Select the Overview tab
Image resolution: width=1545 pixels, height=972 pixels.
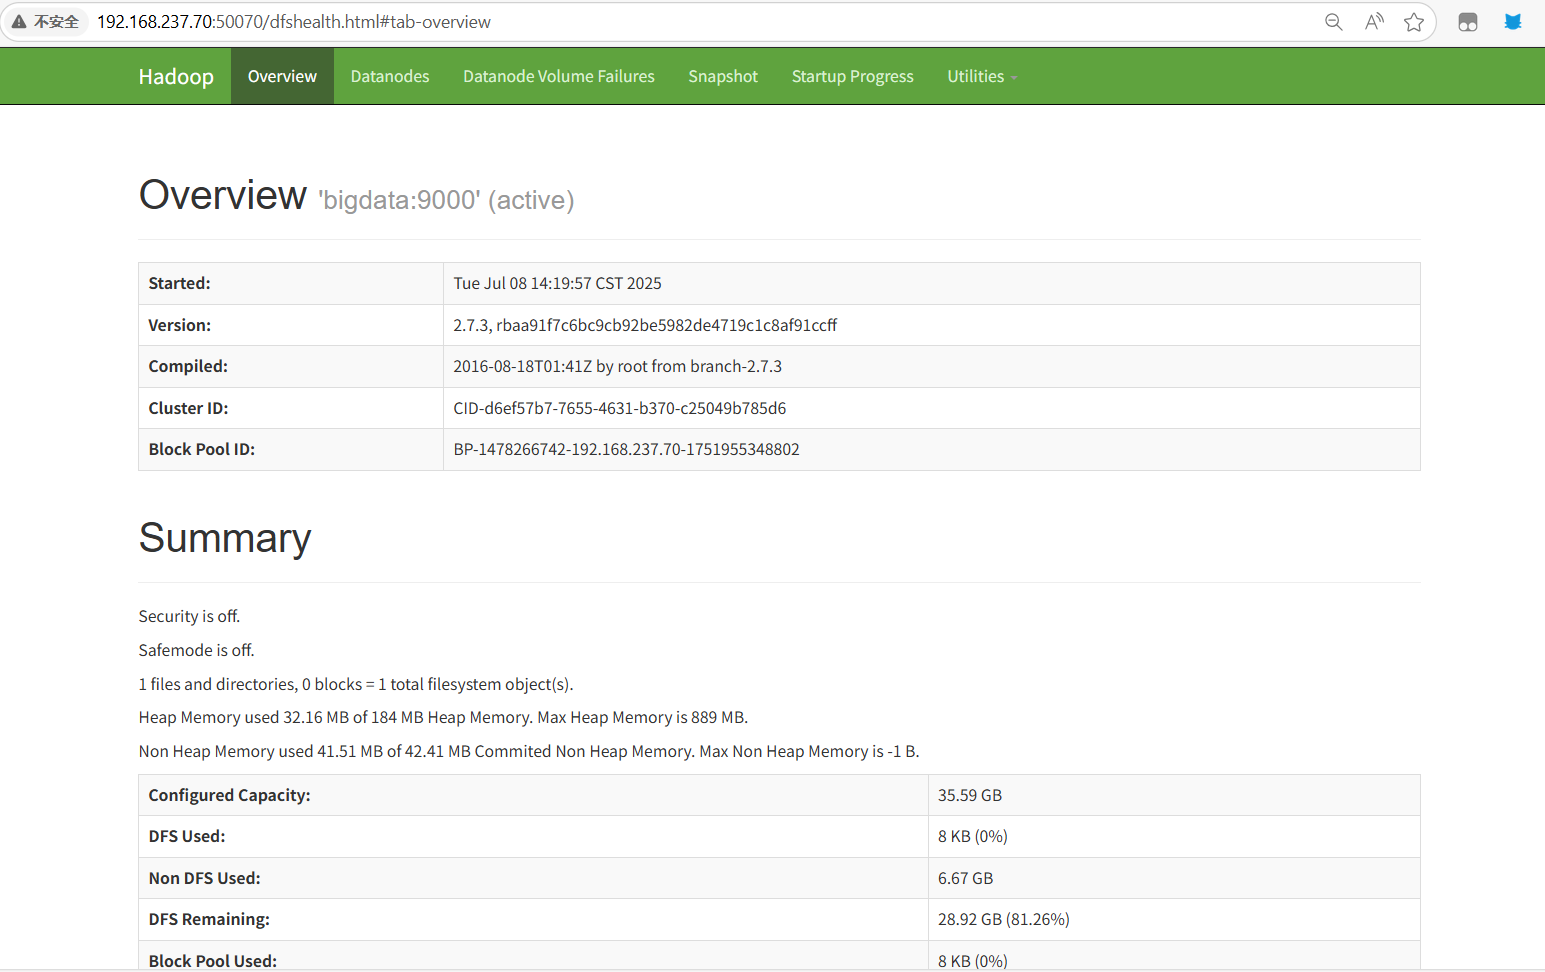(281, 75)
